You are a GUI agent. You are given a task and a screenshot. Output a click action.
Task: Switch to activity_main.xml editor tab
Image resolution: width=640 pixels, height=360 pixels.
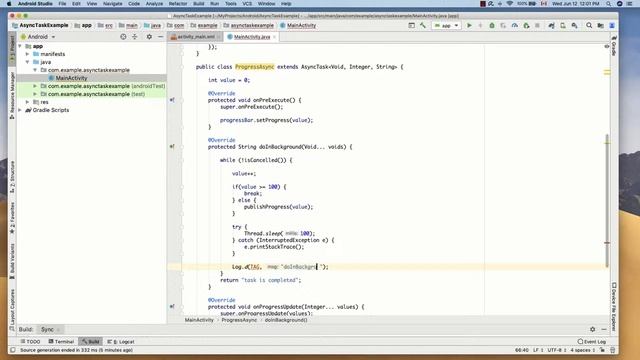[196, 37]
